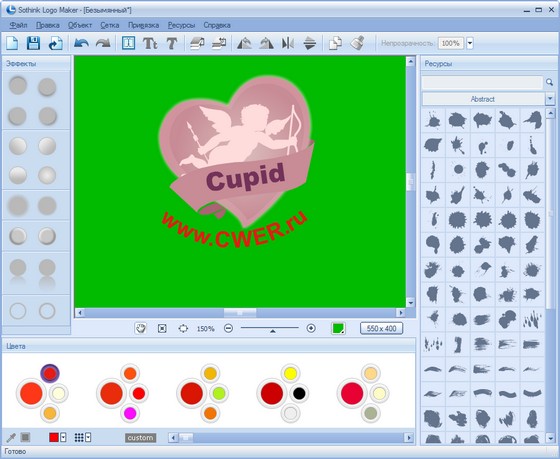560x459 pixels.
Task: Open the Привязка menu
Action: pos(144,25)
